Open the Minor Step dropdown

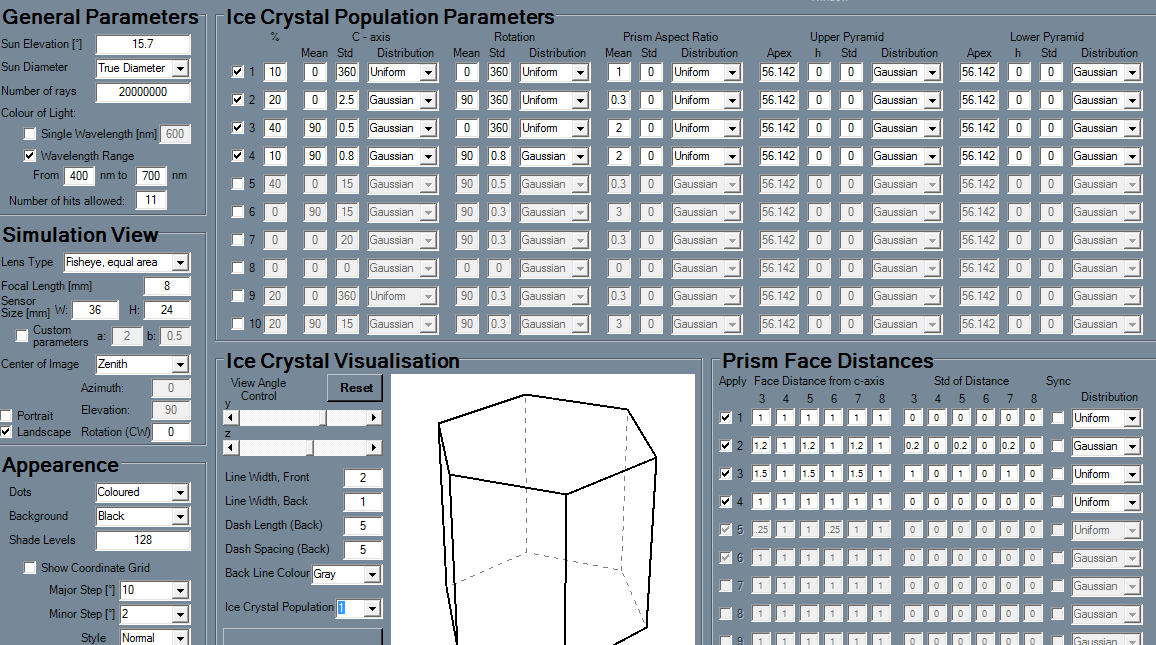181,614
